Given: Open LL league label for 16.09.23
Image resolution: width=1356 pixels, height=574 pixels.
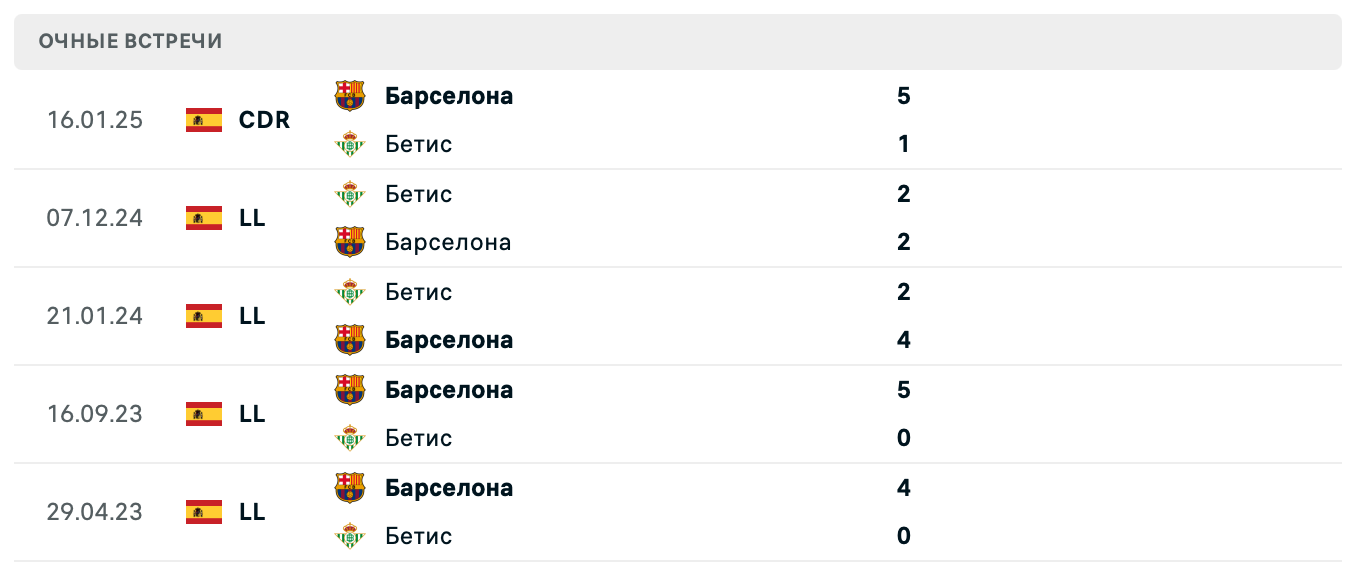Looking at the screenshot, I should [x=252, y=414].
